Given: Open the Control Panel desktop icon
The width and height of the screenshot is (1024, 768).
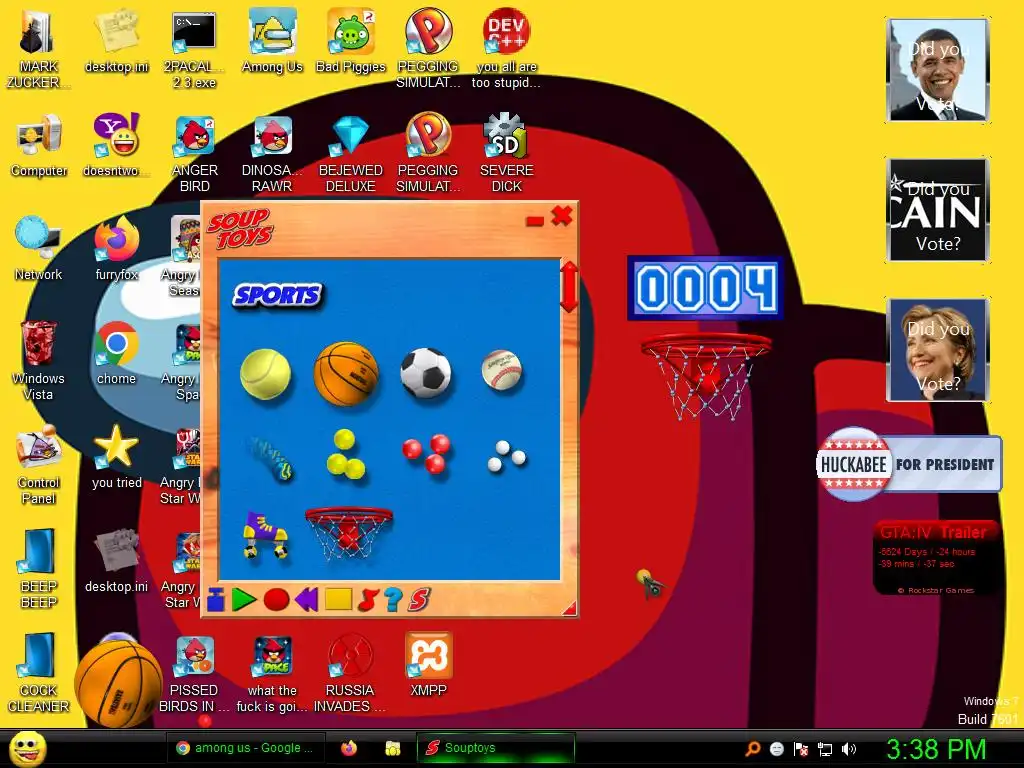Looking at the screenshot, I should point(39,464).
